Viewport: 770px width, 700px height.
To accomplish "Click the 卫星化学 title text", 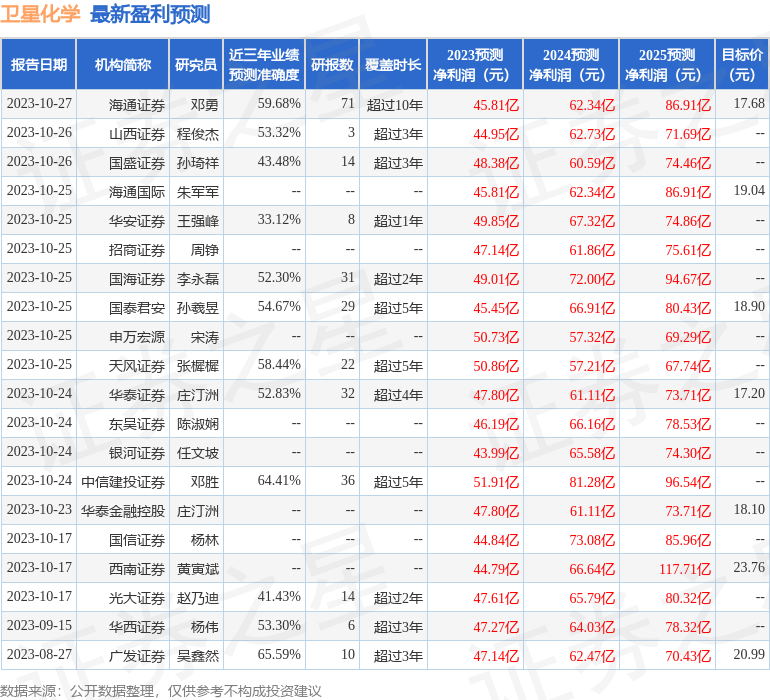I will tap(40, 14).
